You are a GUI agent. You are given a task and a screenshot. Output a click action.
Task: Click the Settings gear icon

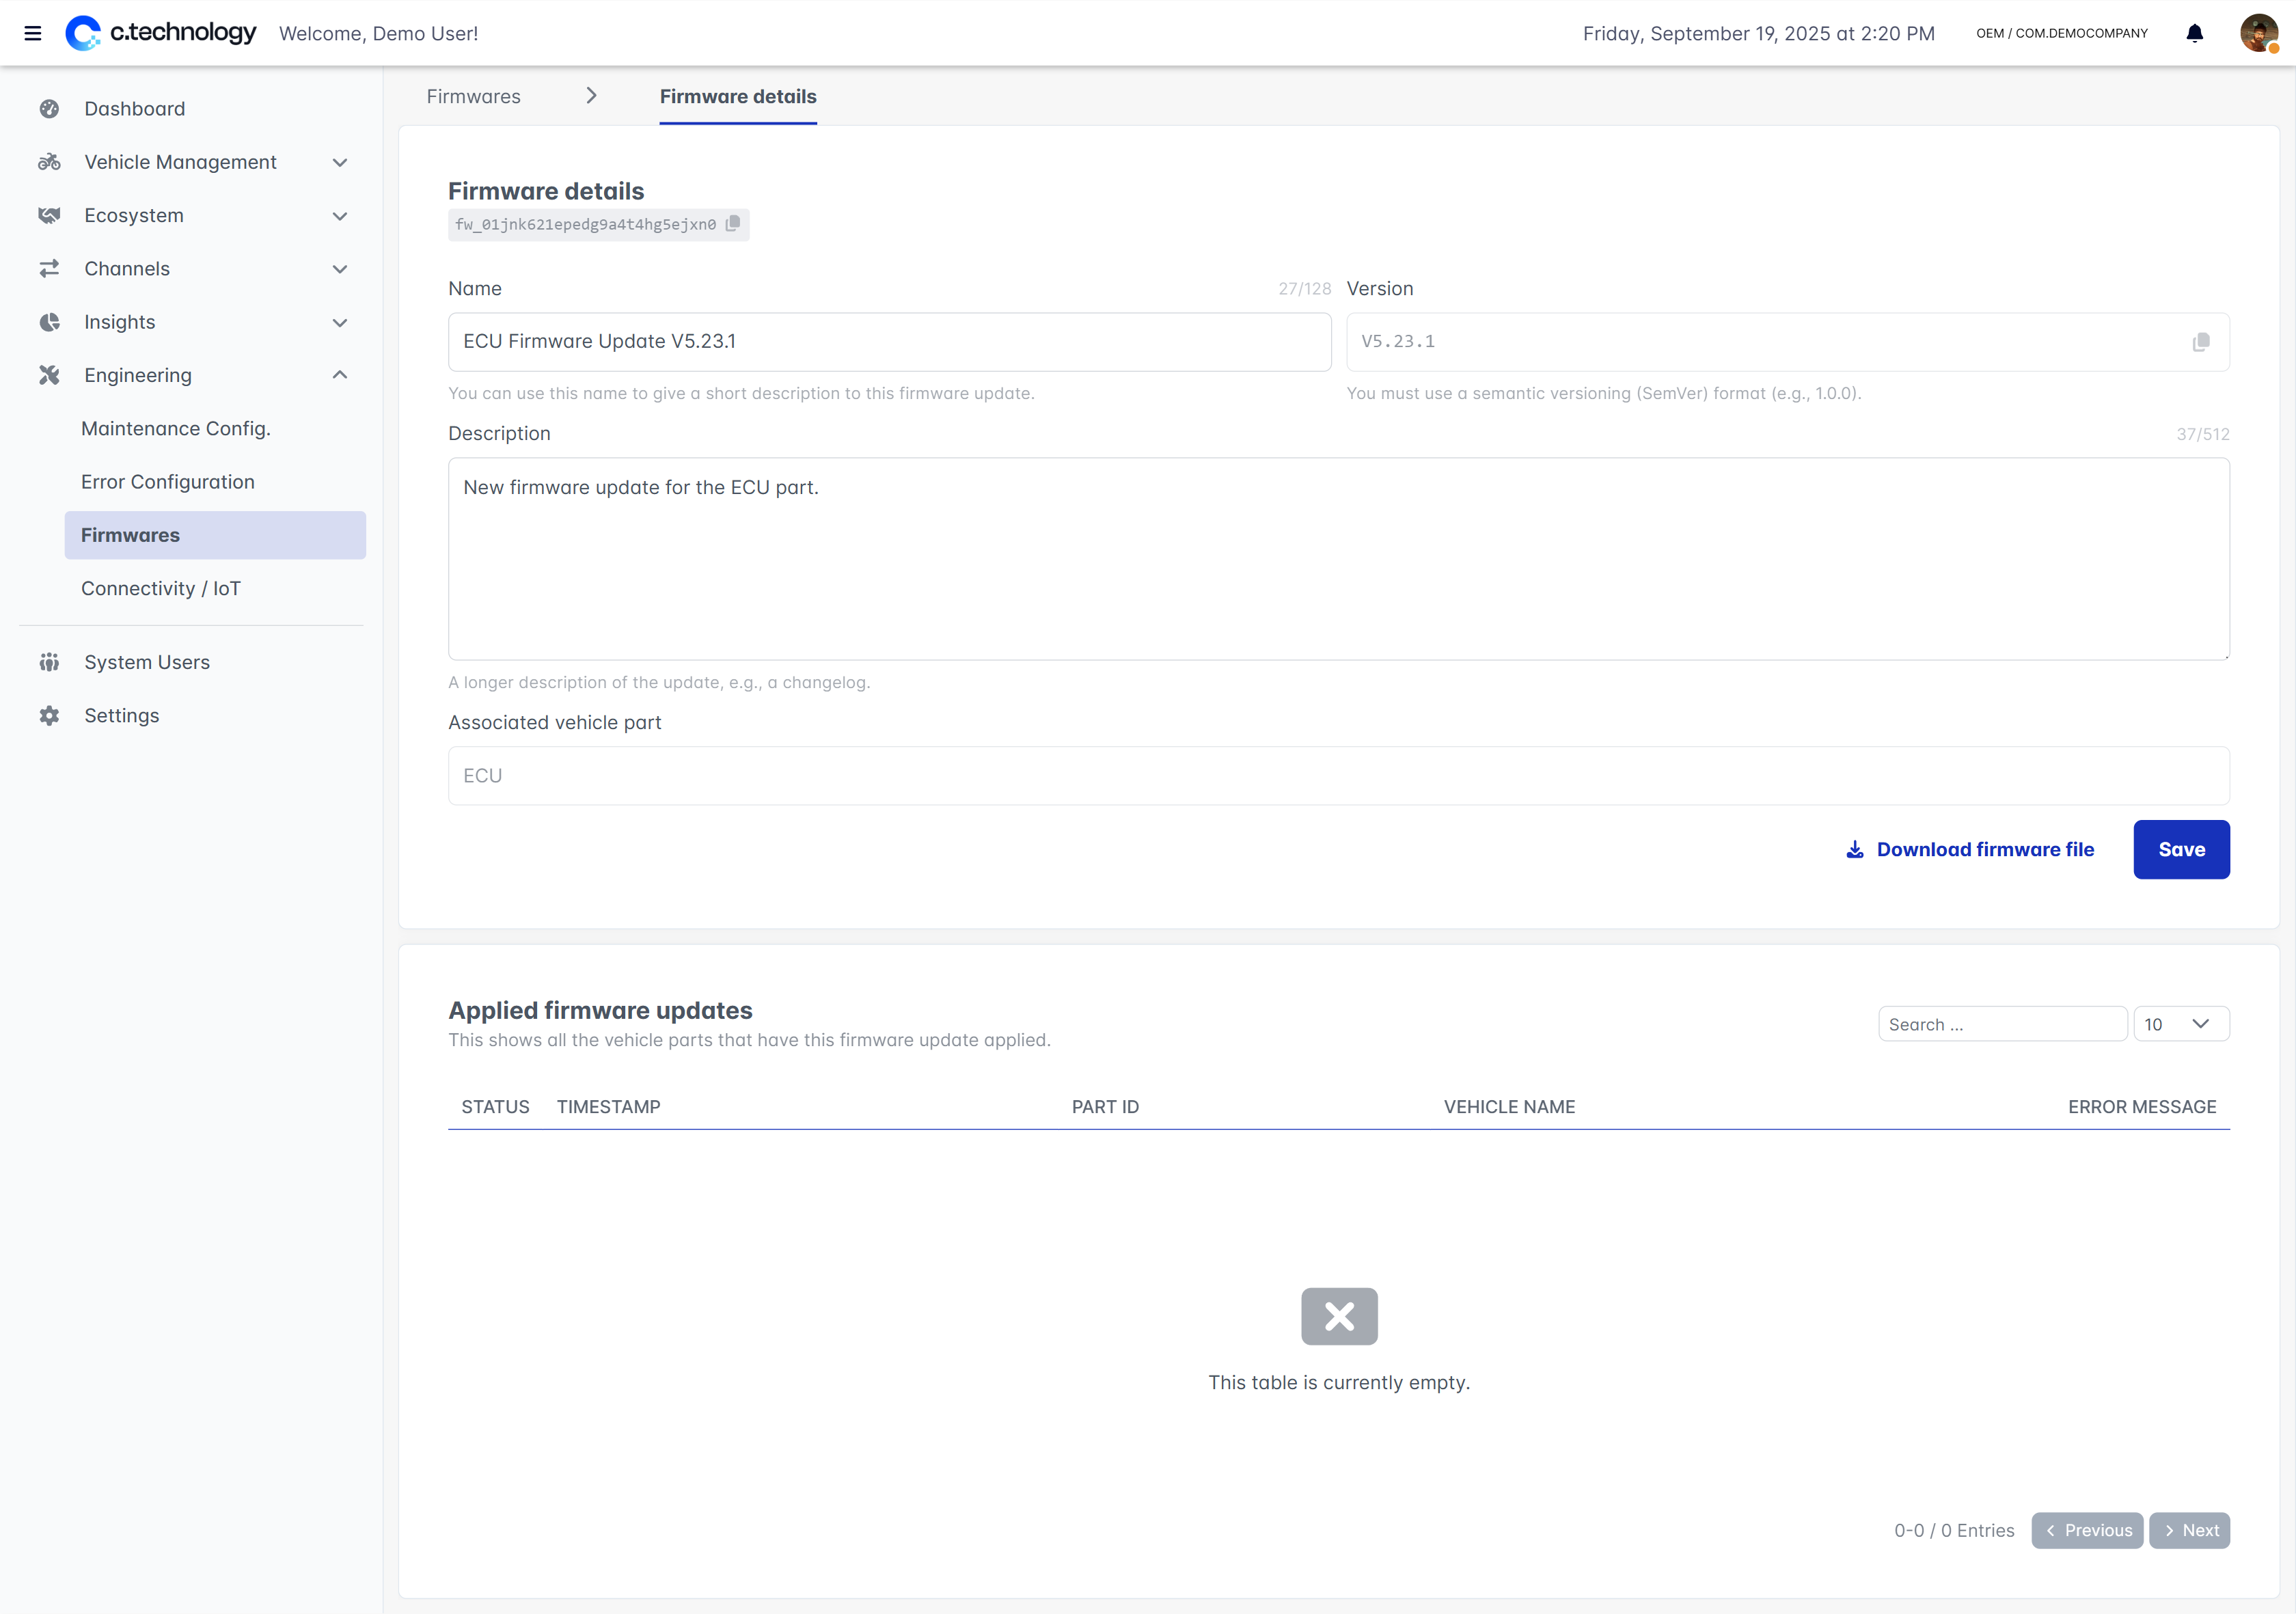[x=49, y=716]
